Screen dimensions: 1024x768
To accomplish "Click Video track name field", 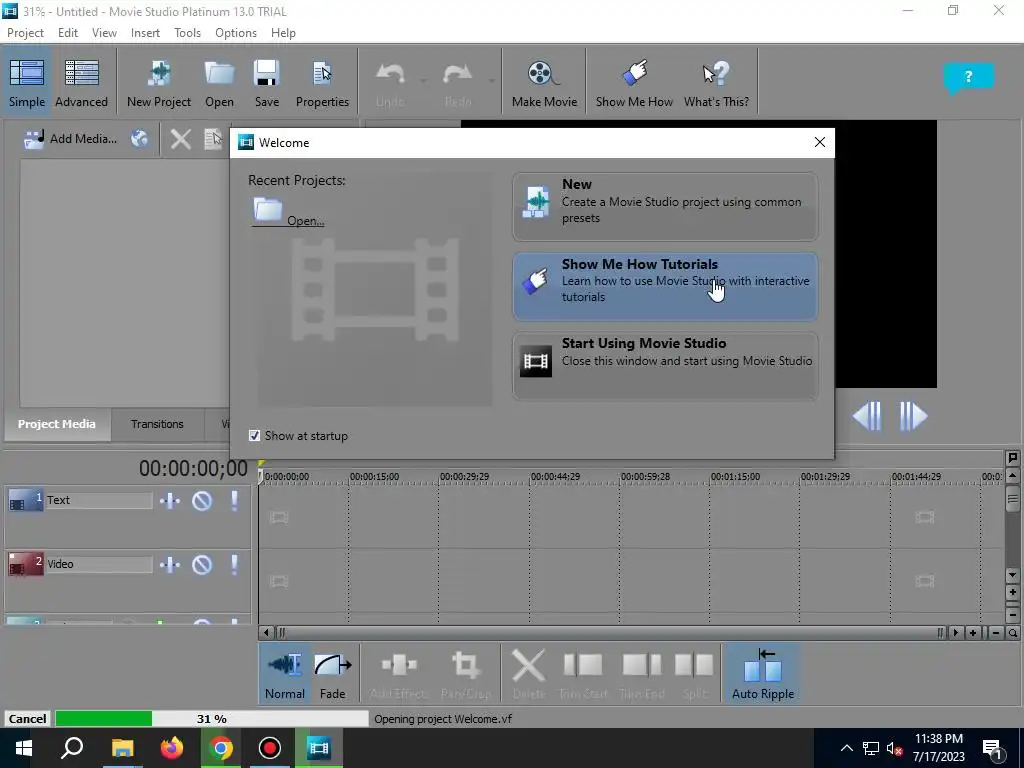I will [98, 564].
